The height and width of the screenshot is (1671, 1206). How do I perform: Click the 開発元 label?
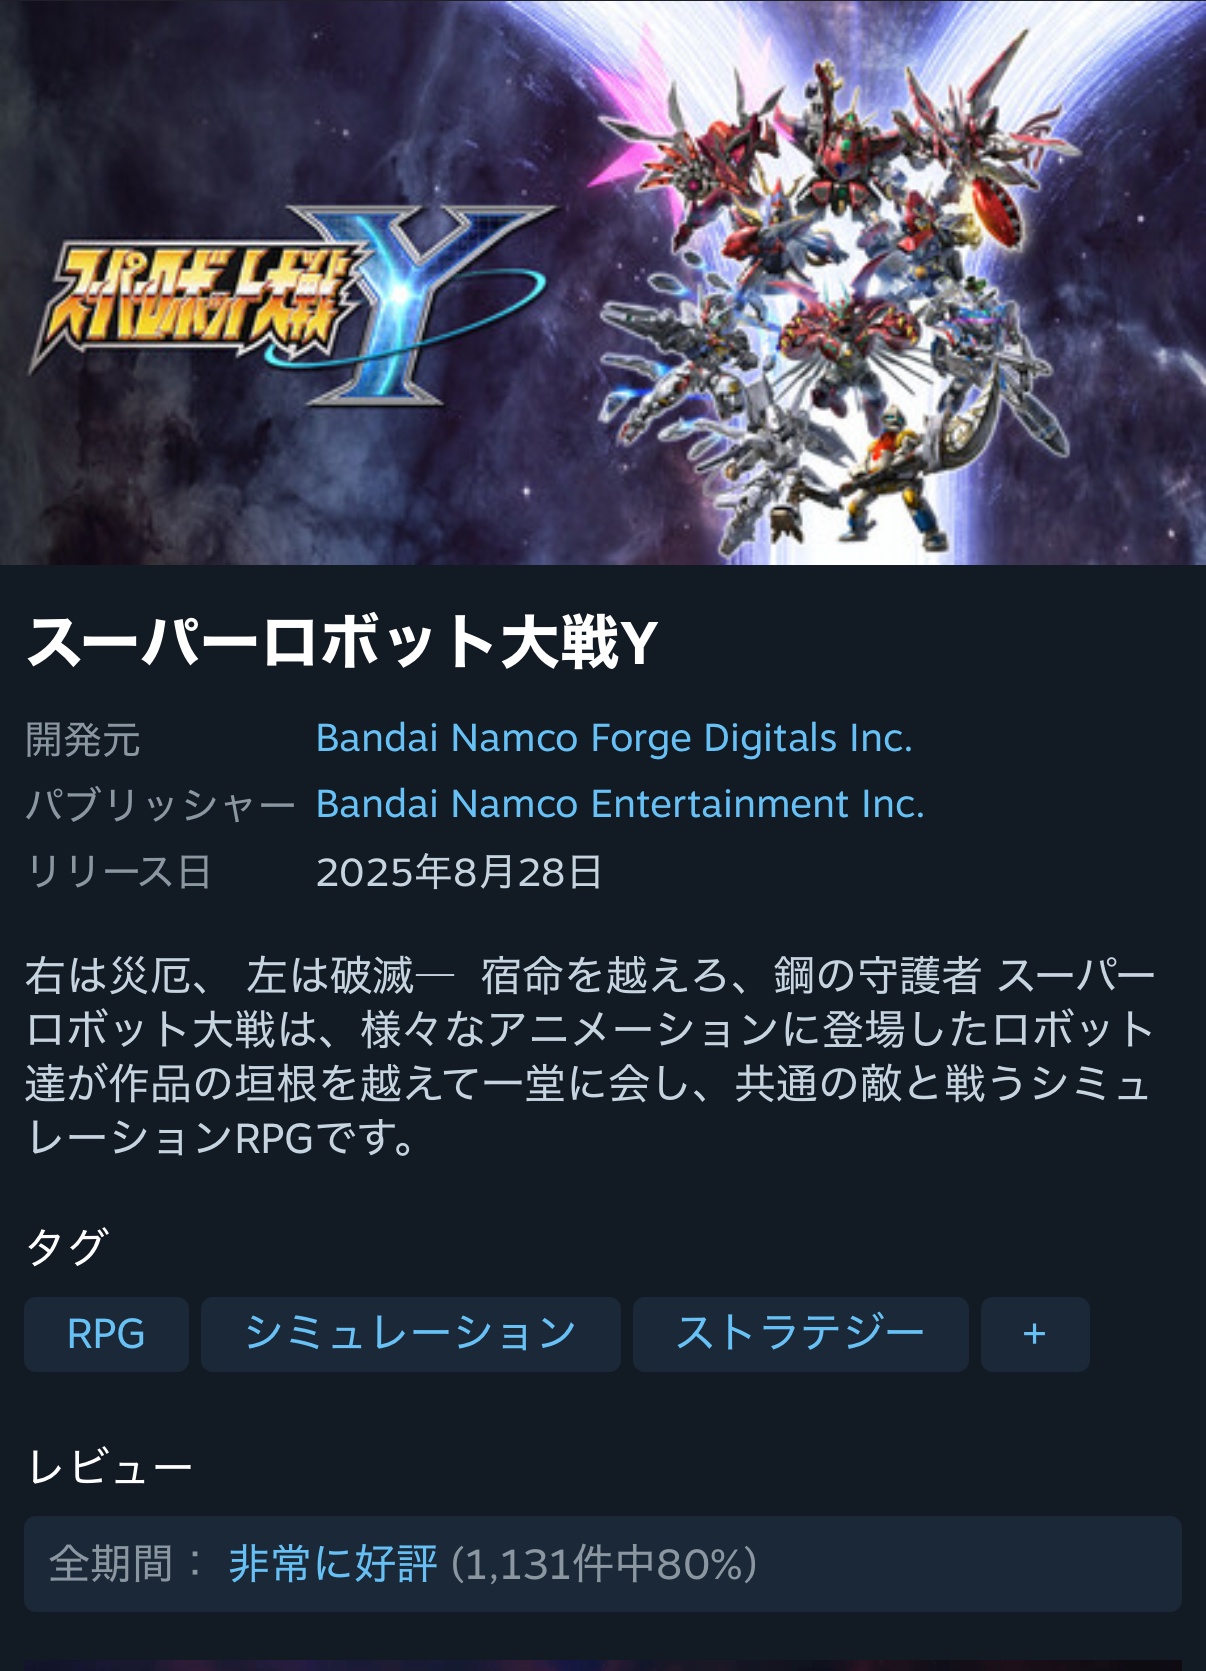click(x=83, y=740)
